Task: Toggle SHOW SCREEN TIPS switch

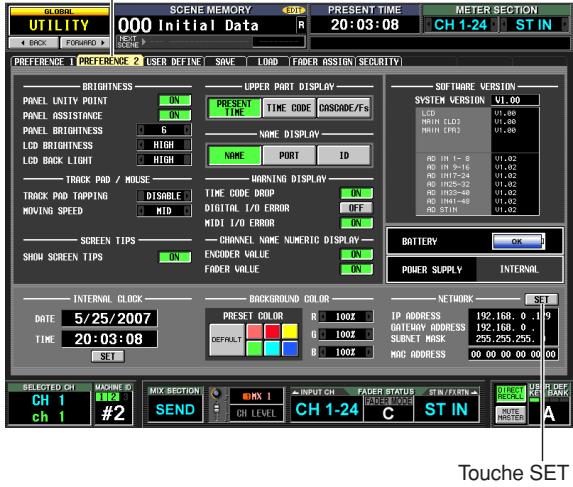Action: click(x=175, y=257)
